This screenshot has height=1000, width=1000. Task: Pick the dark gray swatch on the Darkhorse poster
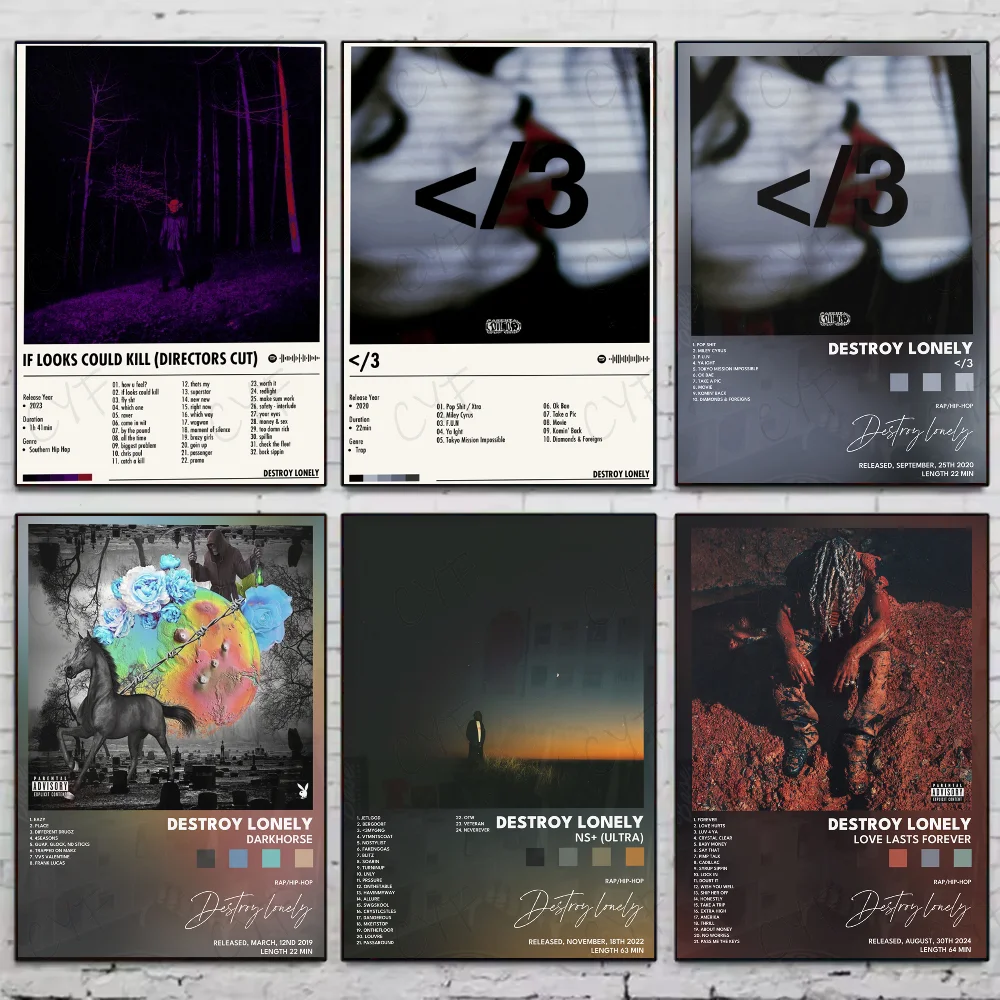tap(206, 858)
